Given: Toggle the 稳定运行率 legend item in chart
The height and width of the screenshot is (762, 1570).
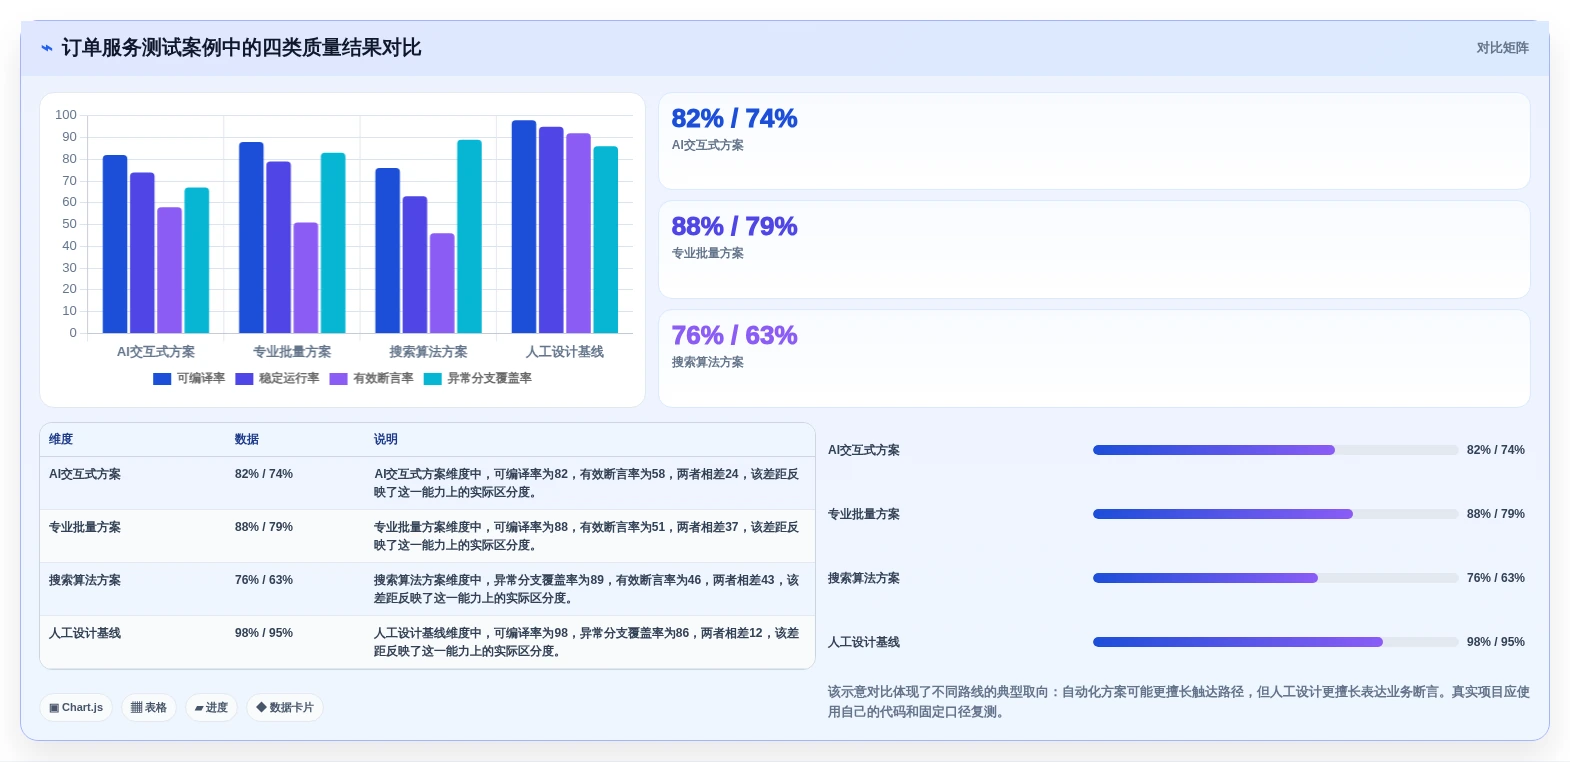Looking at the screenshot, I should click(x=278, y=379).
